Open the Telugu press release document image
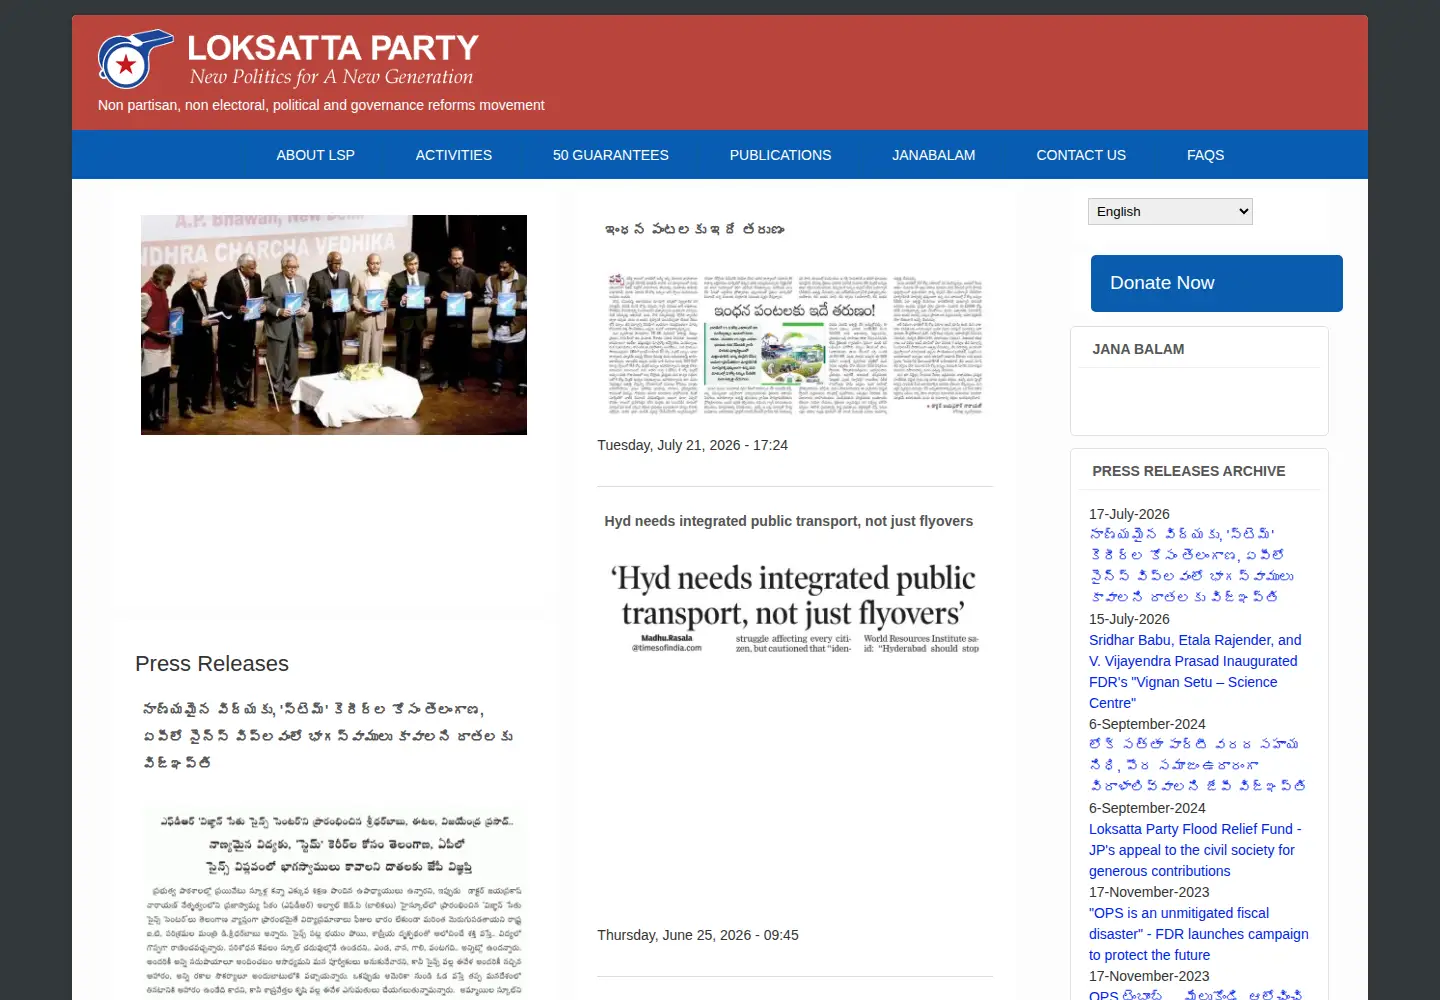The width and height of the screenshot is (1440, 1000). 334,900
